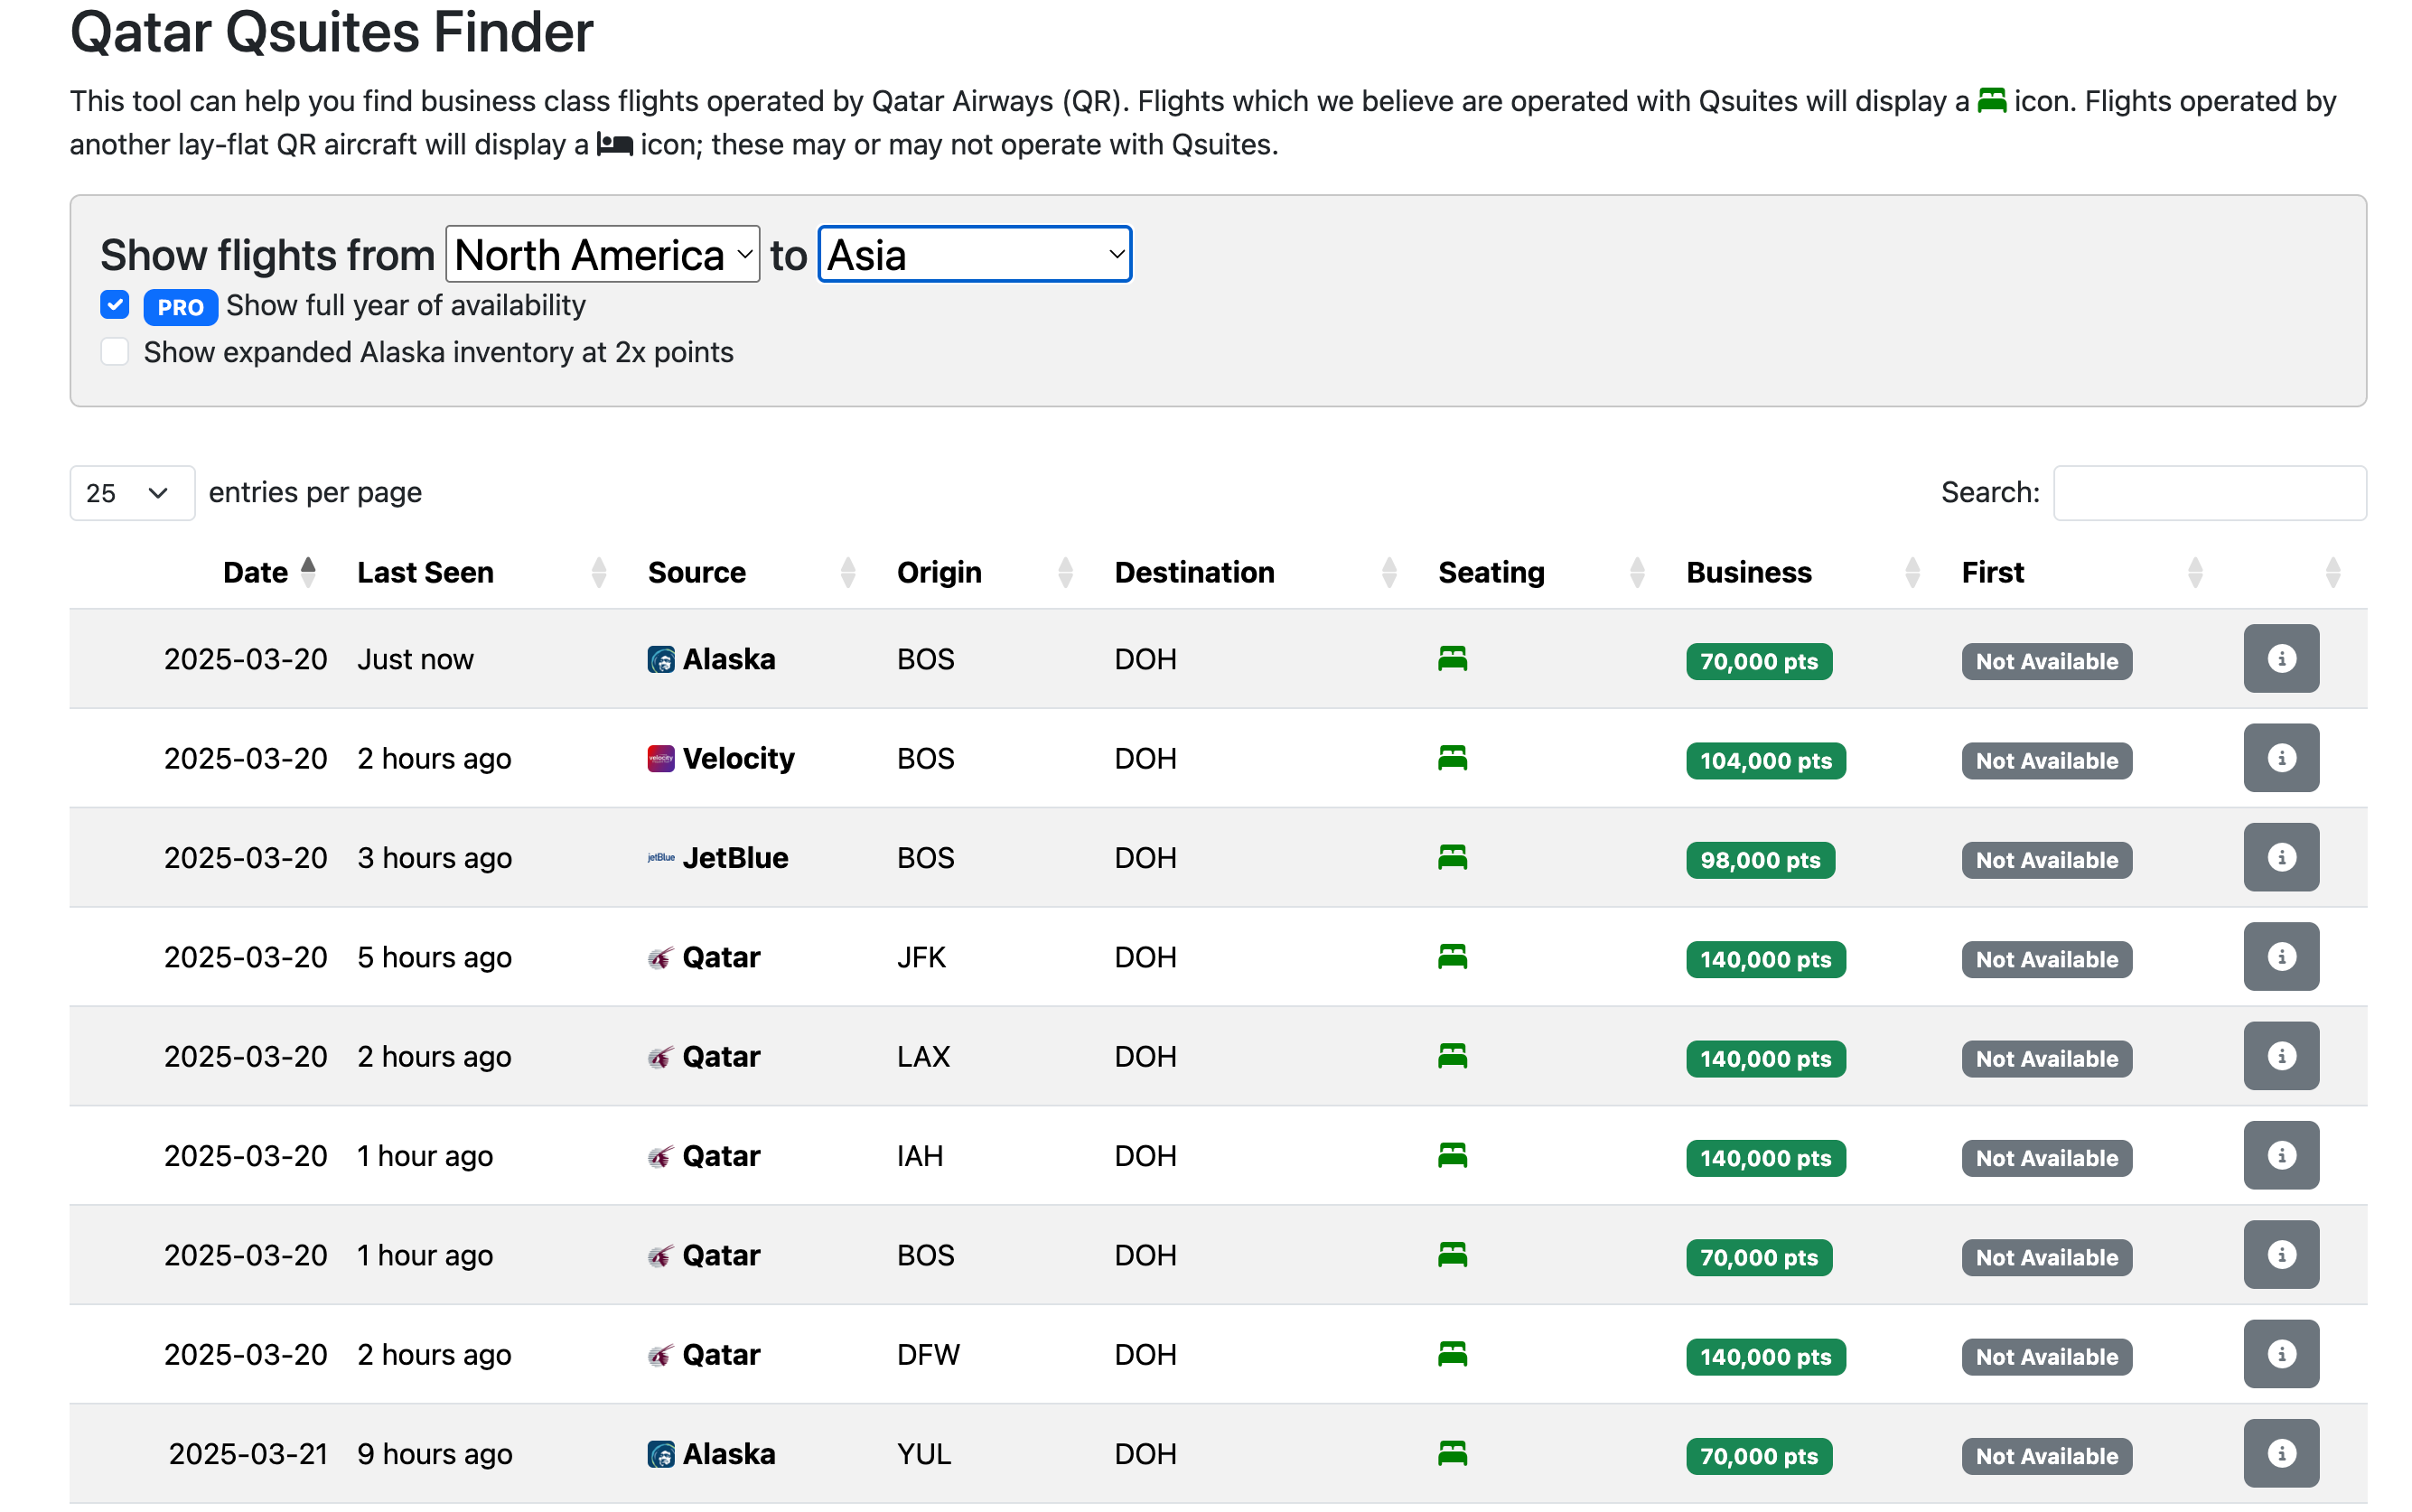Open info for Qatar DFW flight
Viewport: 2412px width, 1512px height.
click(x=2280, y=1354)
